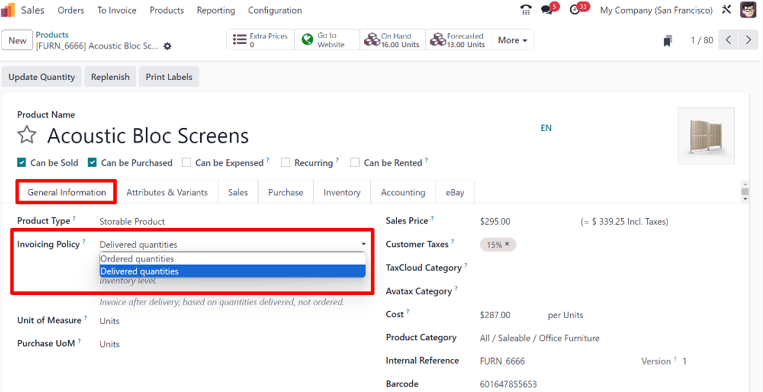Open the debug tools wrench icon
This screenshot has width=763, height=392.
click(727, 10)
